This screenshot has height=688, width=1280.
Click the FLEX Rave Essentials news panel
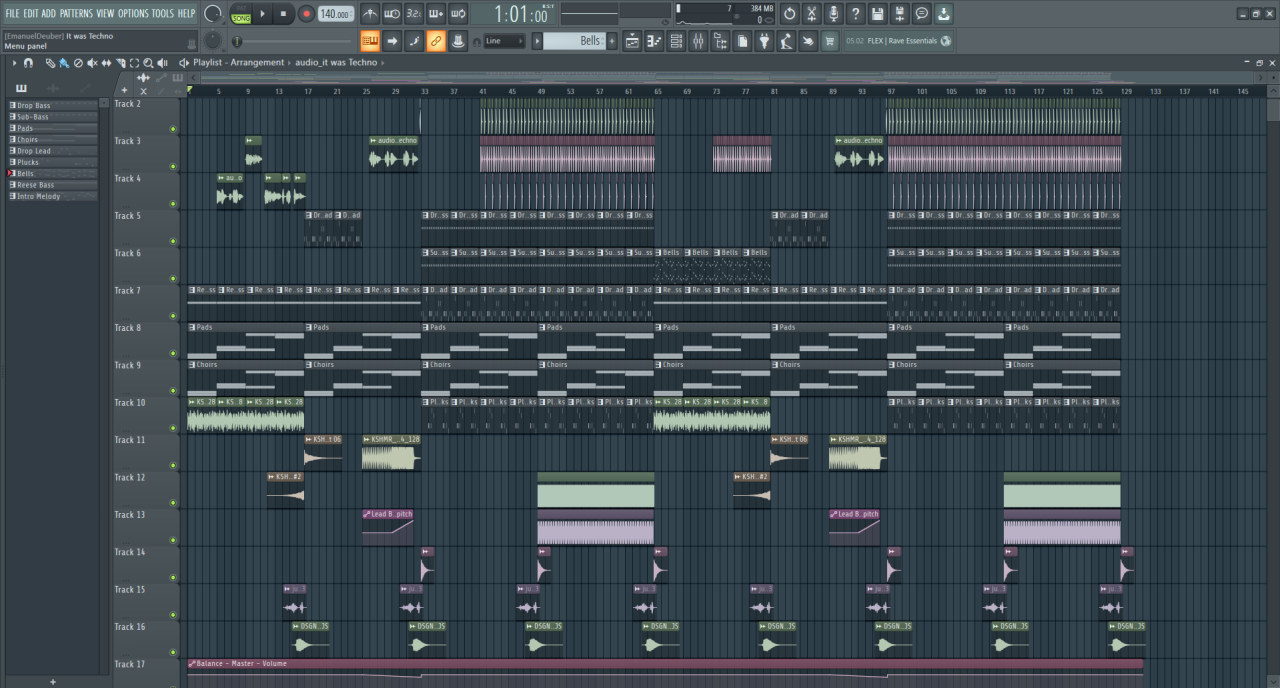coord(898,41)
